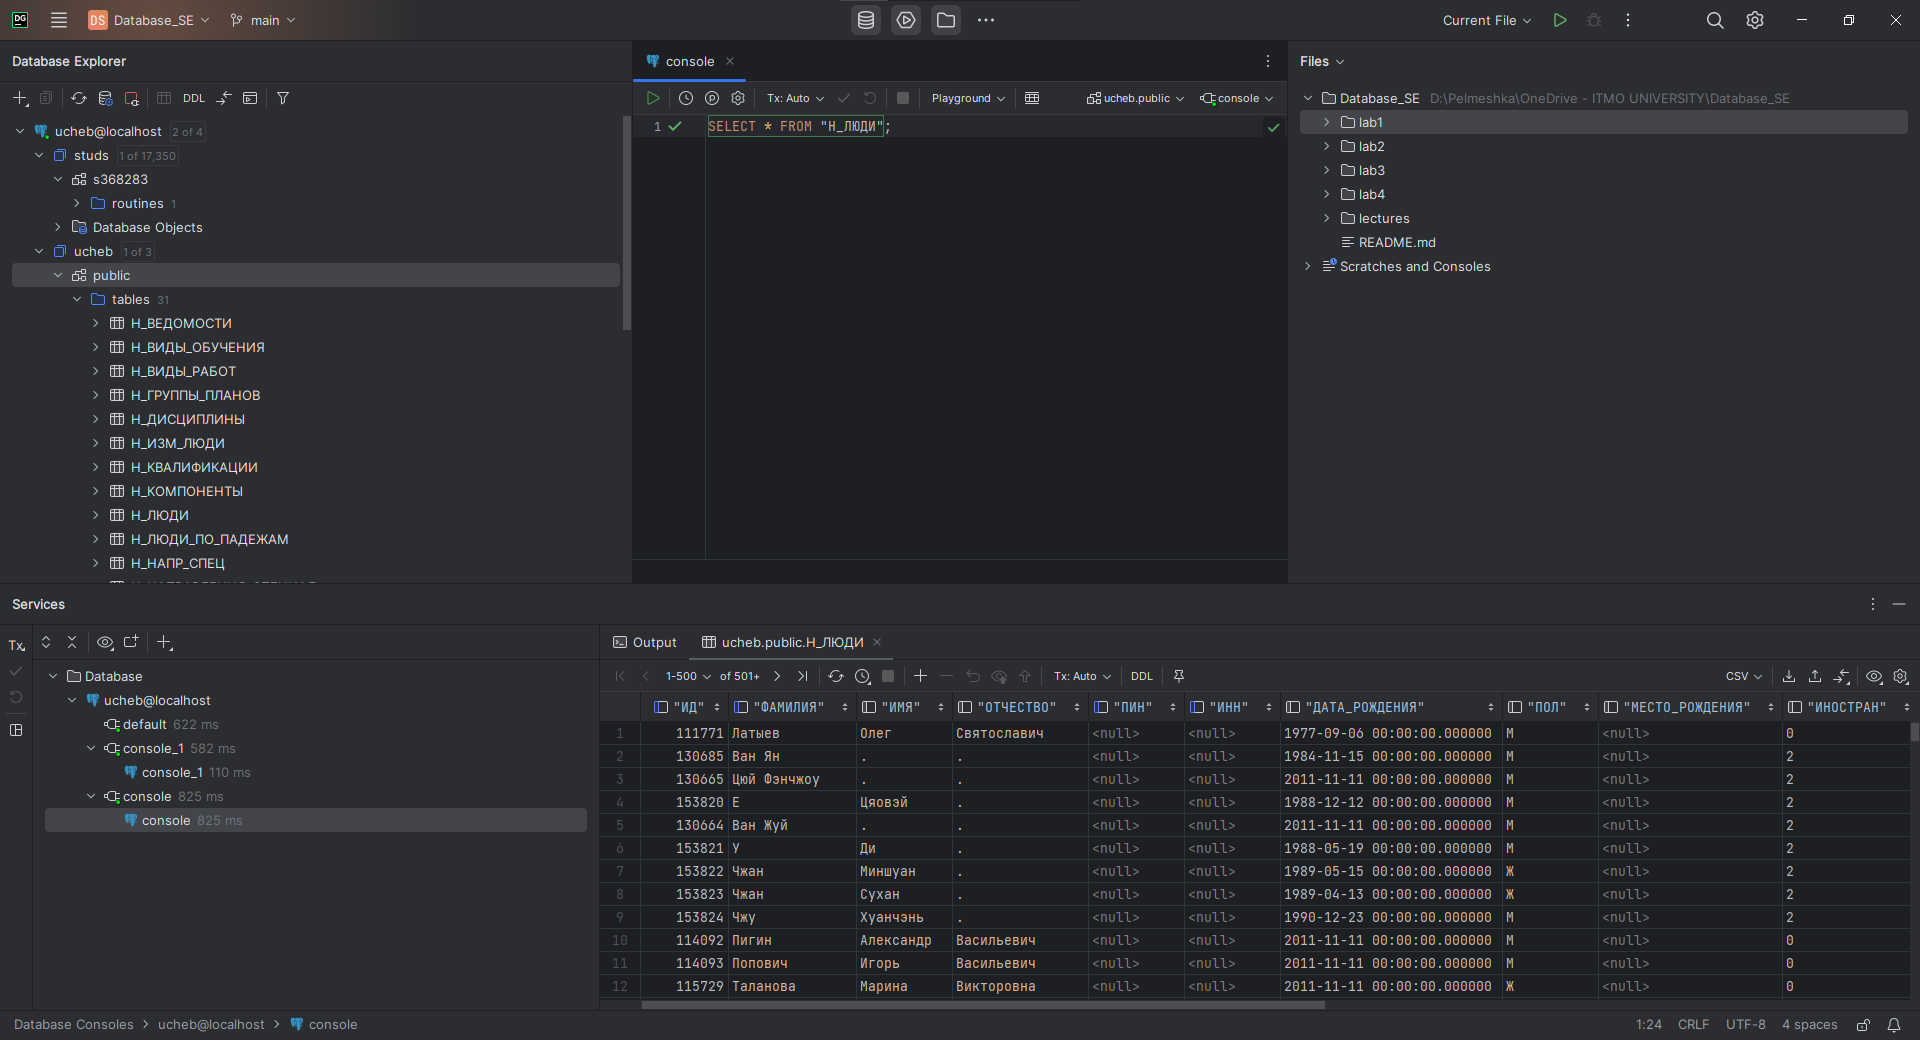Viewport: 1920px width, 1040px height.
Task: Switch to the Output tab
Action: pyautogui.click(x=645, y=642)
